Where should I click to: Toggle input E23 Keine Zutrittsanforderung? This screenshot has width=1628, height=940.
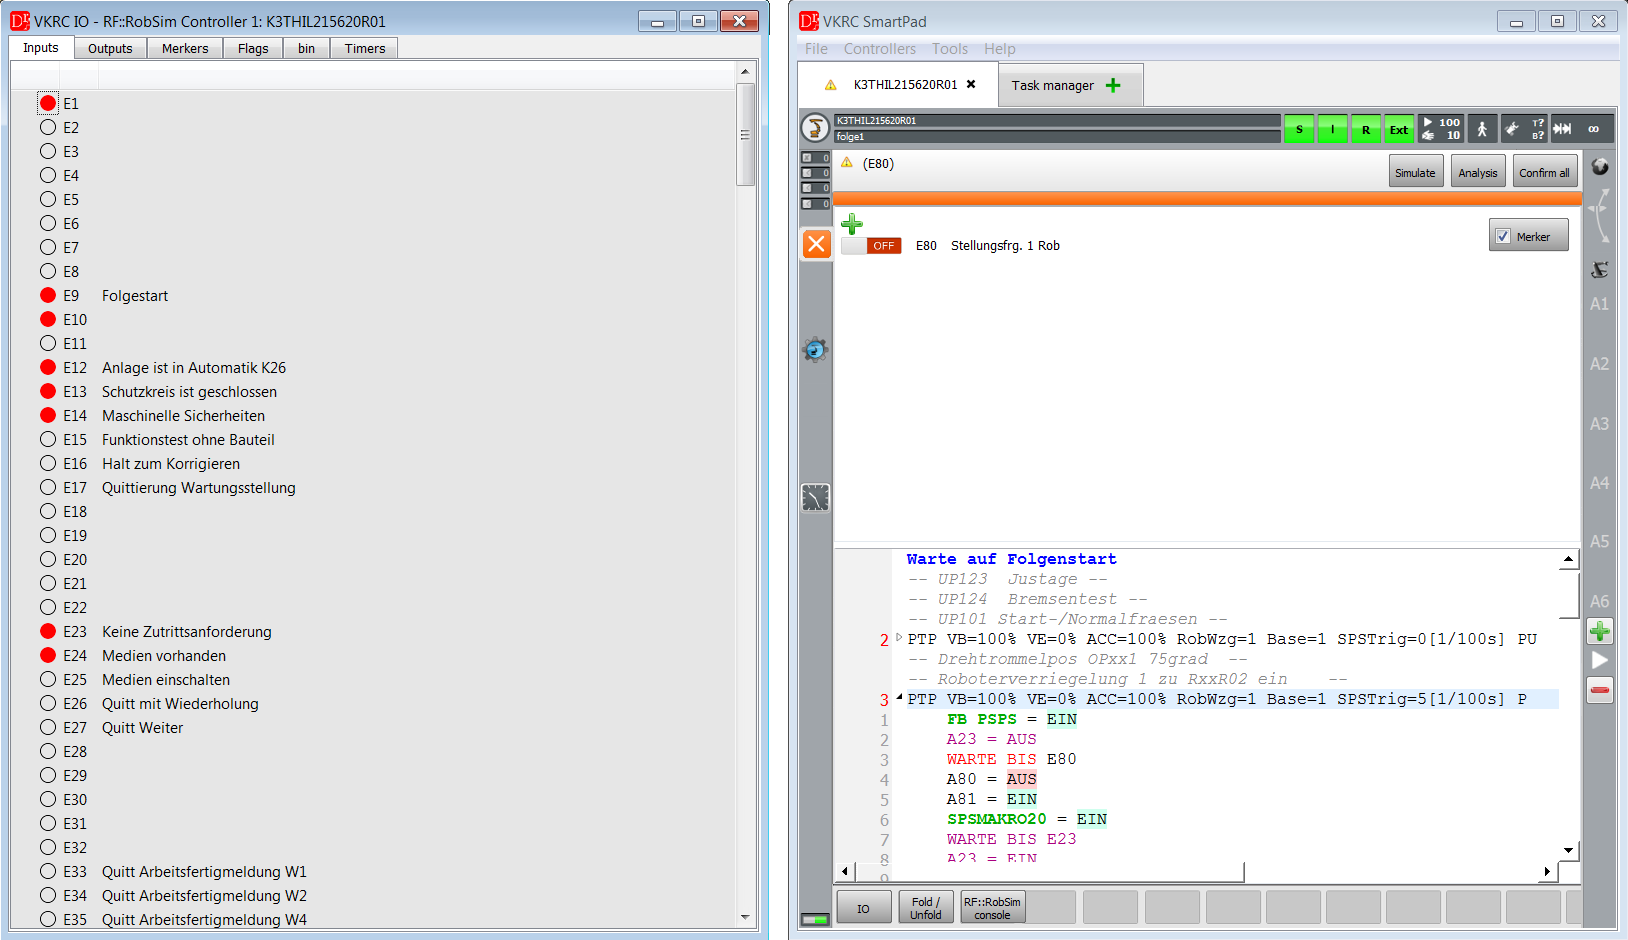[x=48, y=631]
